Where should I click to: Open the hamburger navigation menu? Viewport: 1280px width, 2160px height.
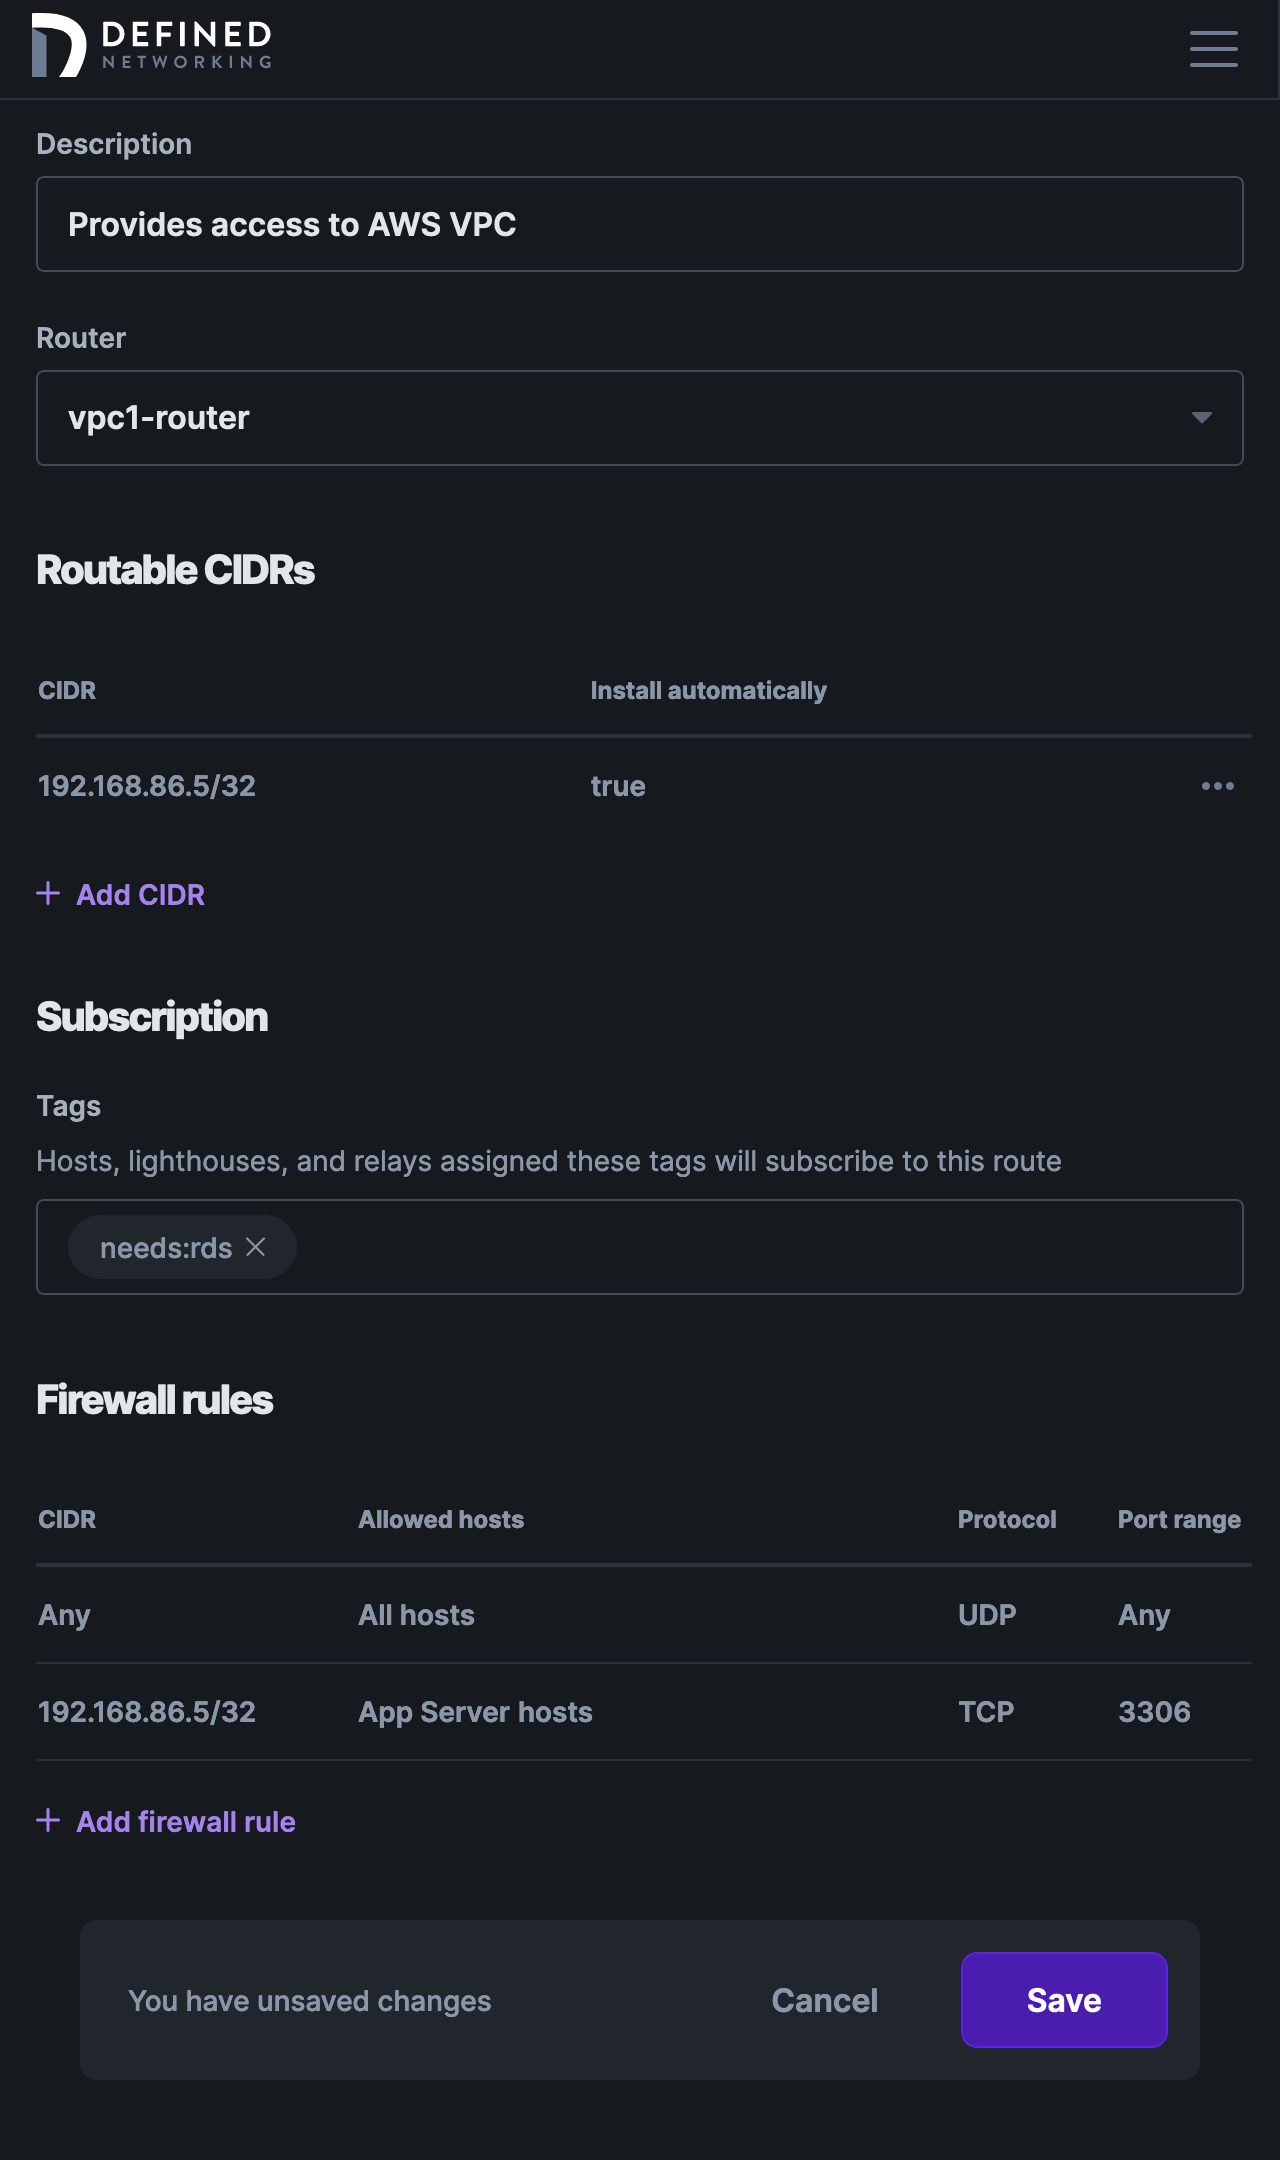coord(1213,49)
